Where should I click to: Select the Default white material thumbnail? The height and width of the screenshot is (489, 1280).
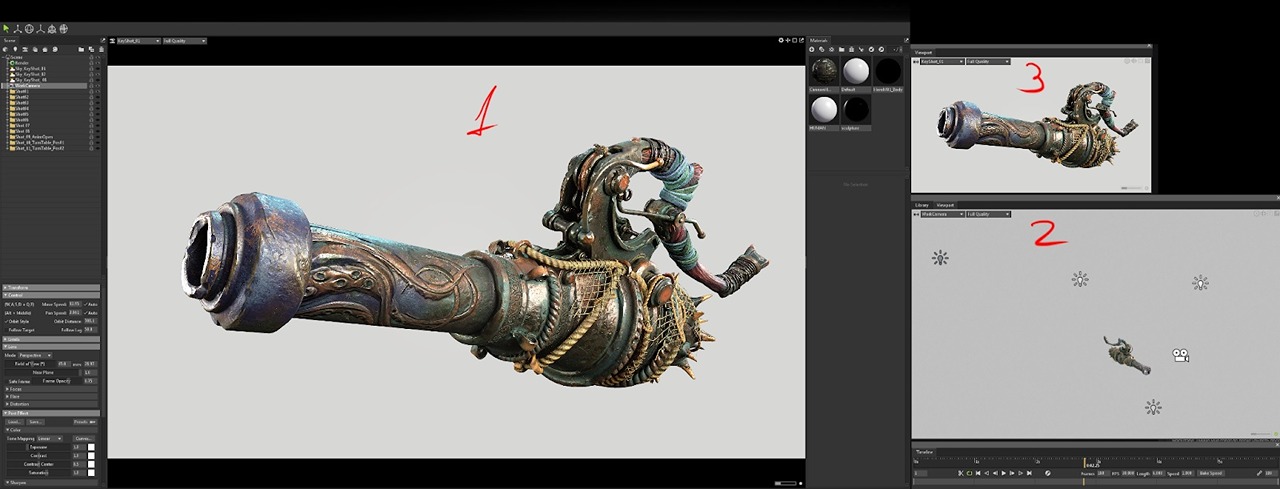click(x=857, y=71)
